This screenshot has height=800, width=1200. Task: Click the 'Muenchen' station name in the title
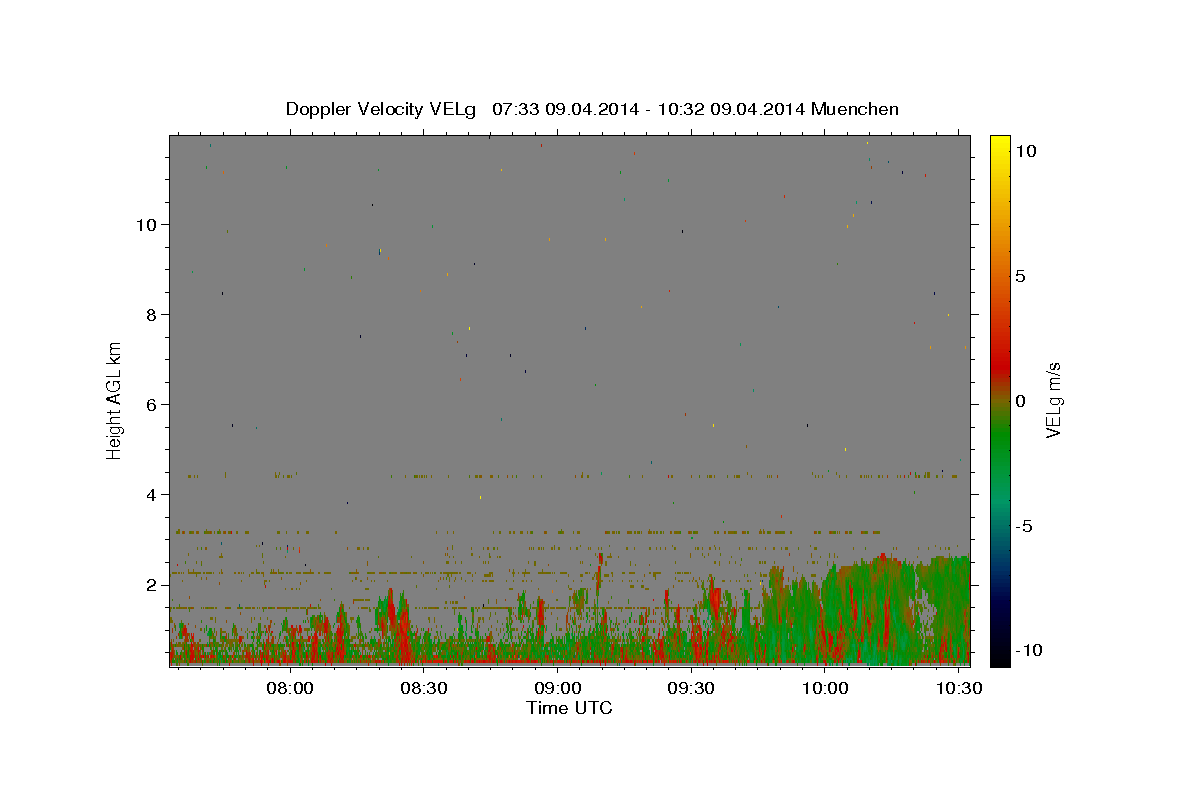(x=855, y=109)
